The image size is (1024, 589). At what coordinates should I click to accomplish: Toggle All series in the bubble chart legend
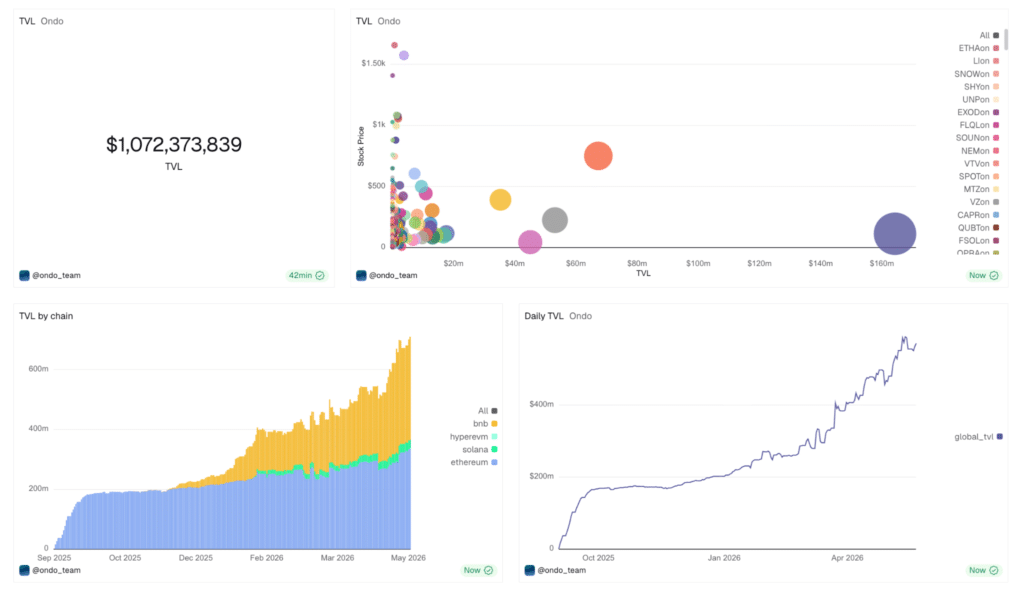pos(989,35)
